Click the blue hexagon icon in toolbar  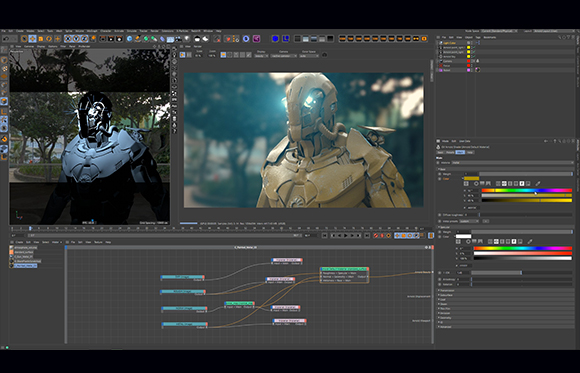tap(275, 38)
